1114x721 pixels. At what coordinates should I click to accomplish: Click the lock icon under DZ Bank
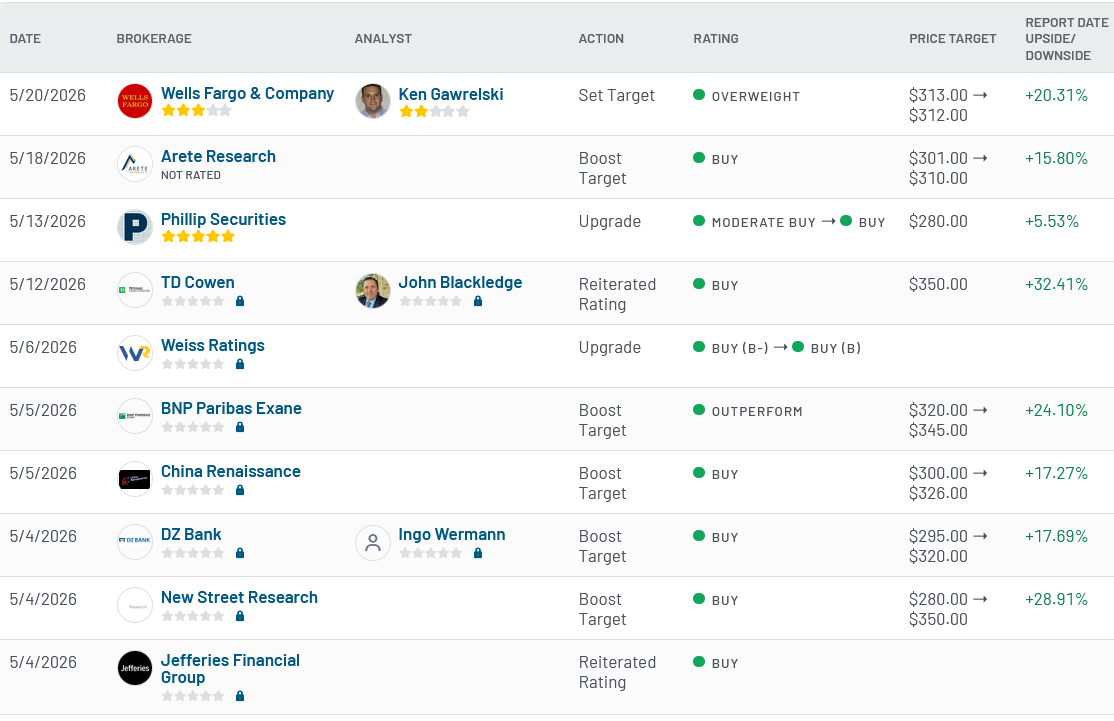[x=240, y=553]
